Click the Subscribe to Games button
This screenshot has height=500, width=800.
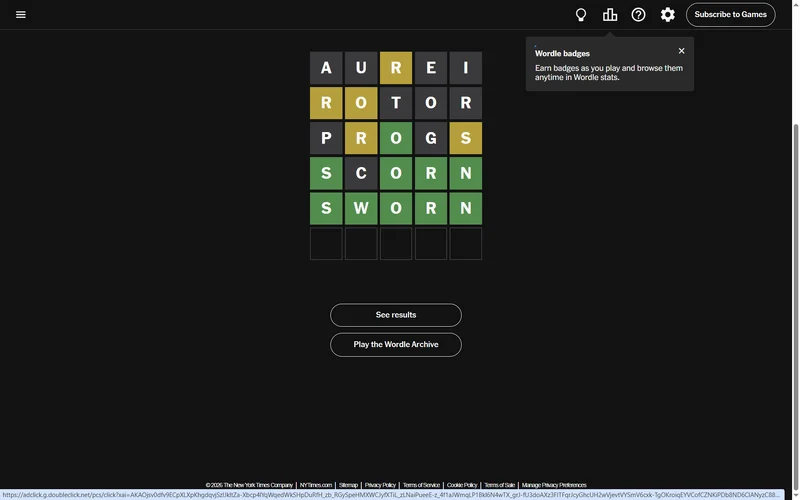(730, 15)
